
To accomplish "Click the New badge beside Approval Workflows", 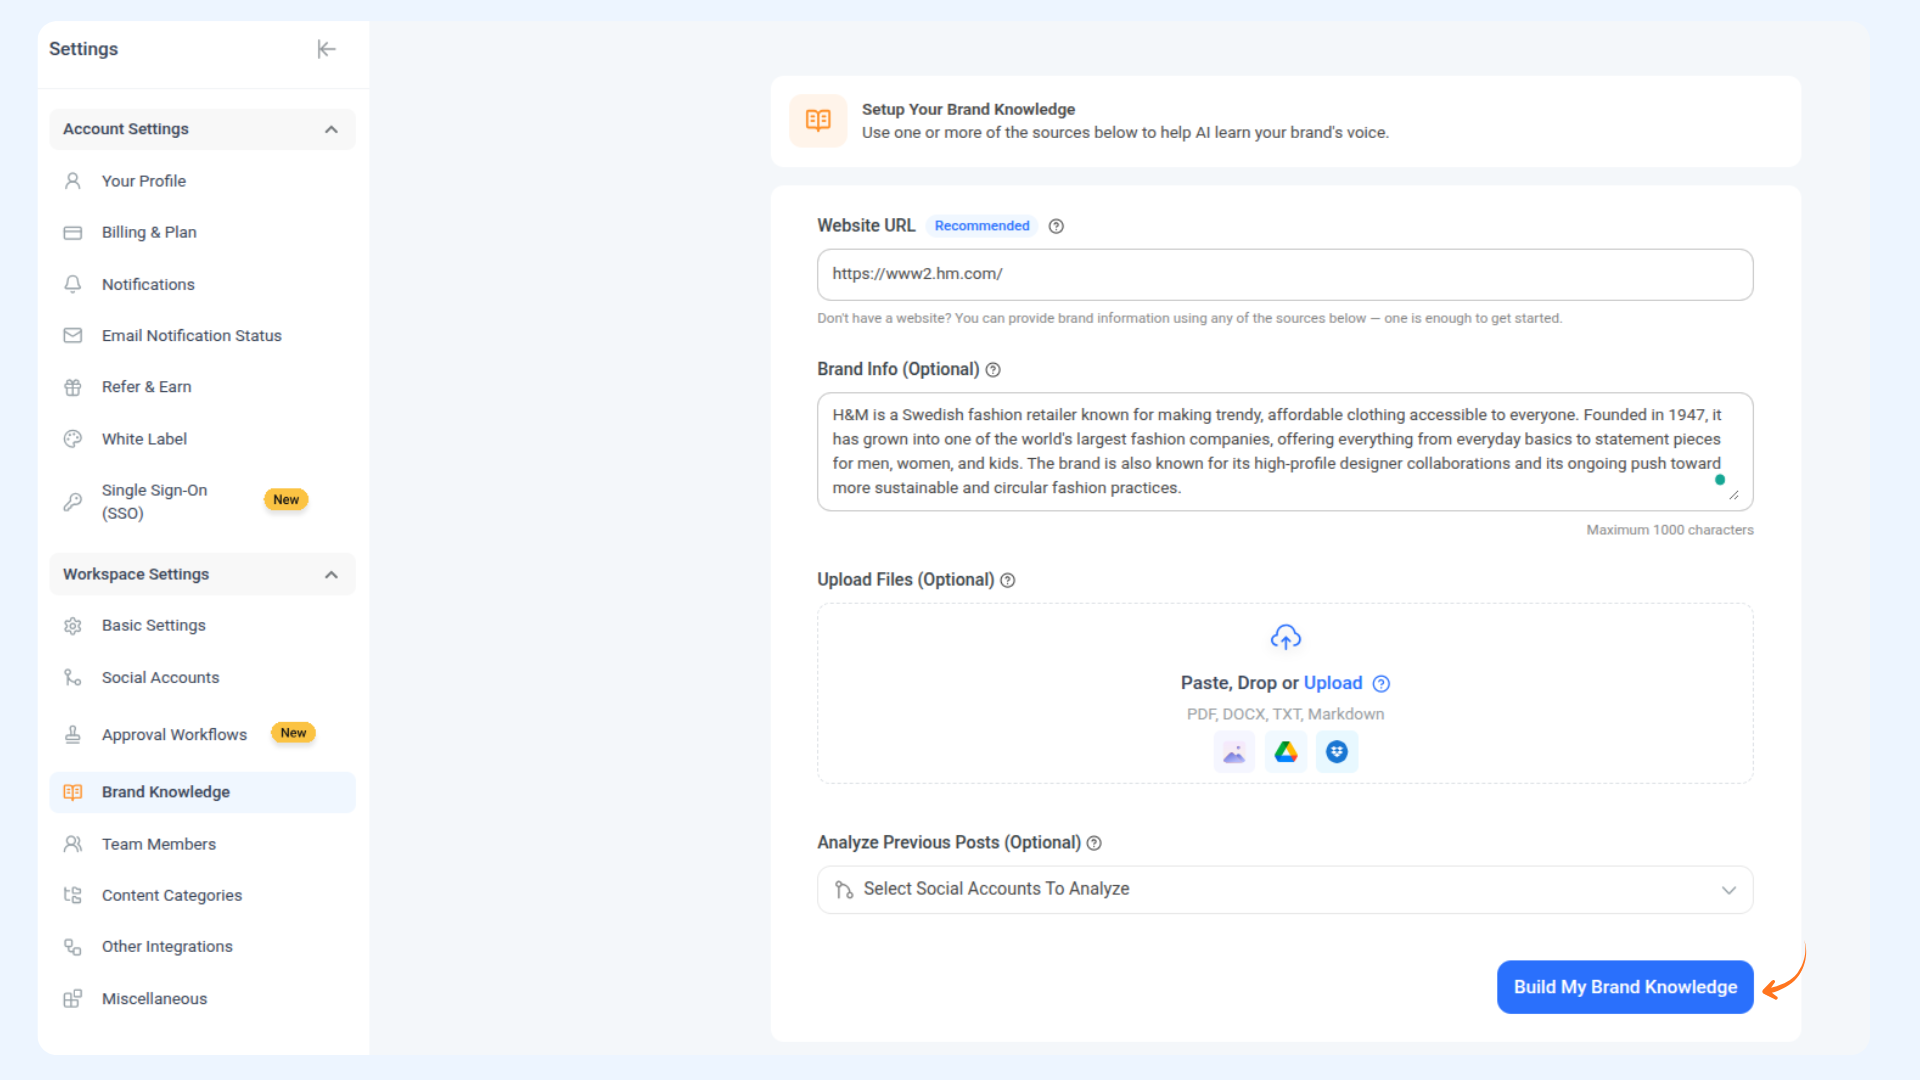I will (293, 733).
